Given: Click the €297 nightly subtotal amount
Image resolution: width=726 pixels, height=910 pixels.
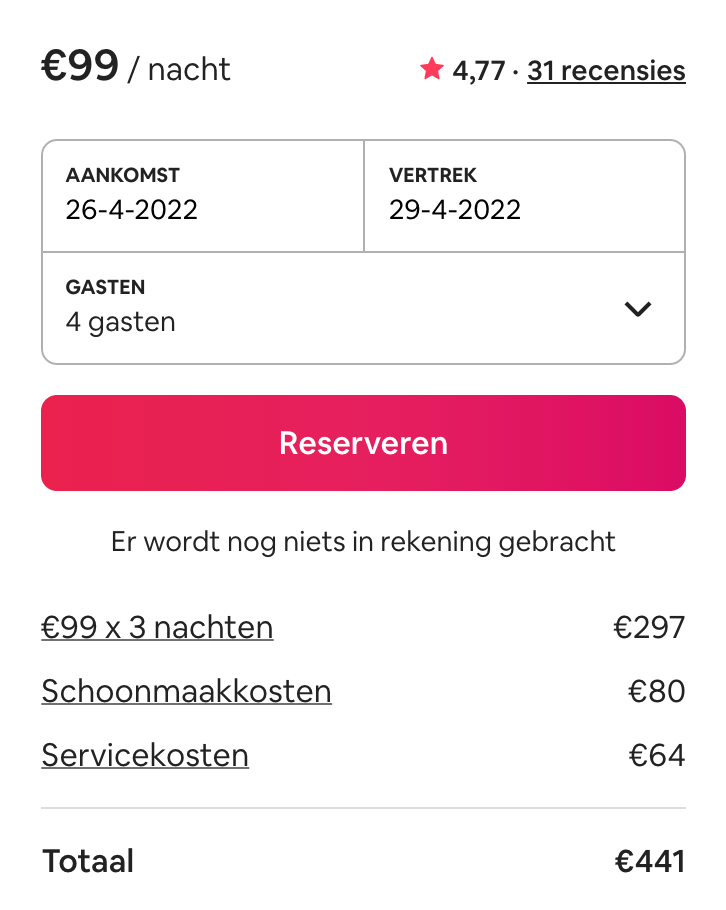Looking at the screenshot, I should pos(649,627).
